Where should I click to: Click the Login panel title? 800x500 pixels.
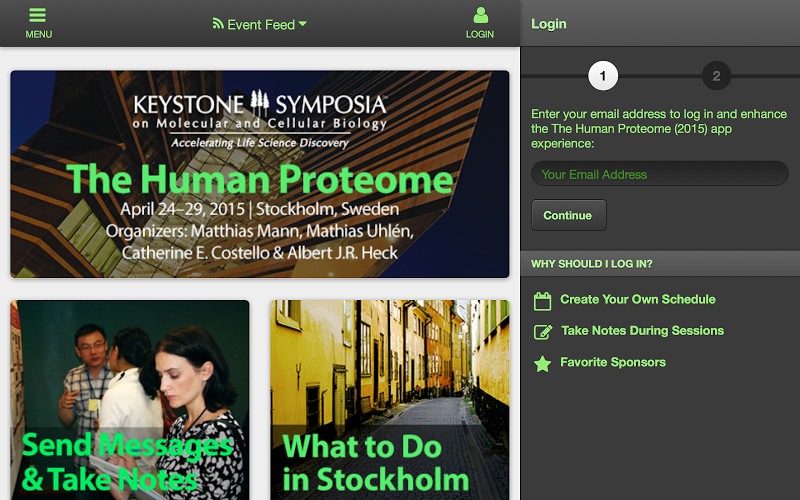click(x=548, y=24)
